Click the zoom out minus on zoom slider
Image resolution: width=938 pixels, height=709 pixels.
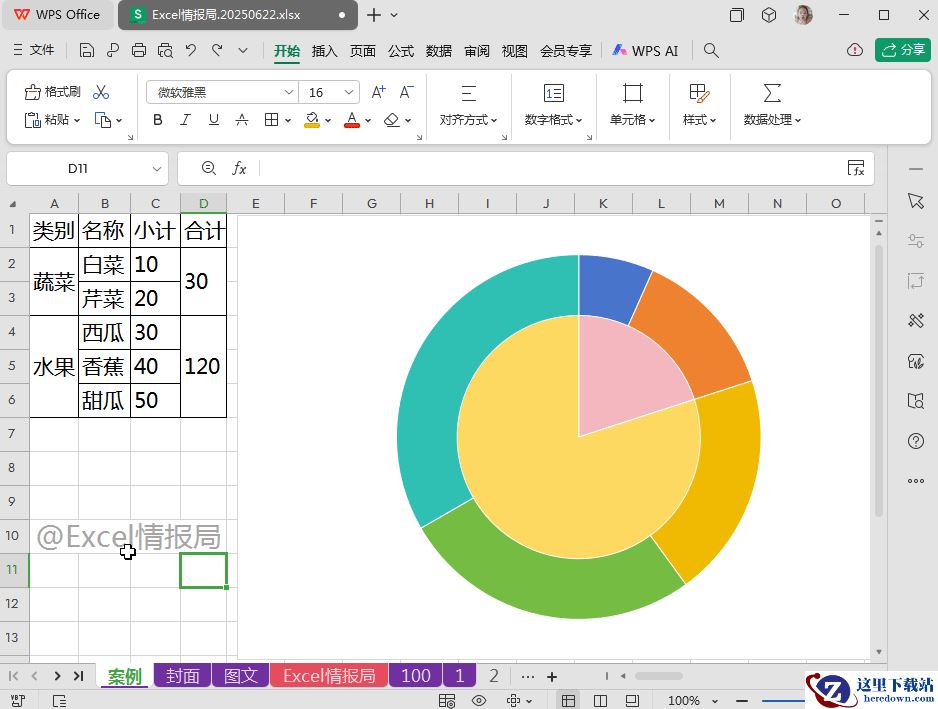coord(742,701)
